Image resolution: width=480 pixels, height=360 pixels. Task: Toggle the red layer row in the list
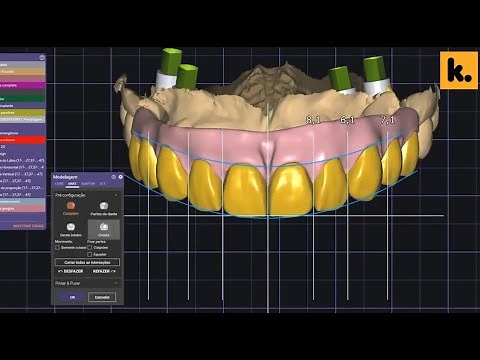coord(22,140)
